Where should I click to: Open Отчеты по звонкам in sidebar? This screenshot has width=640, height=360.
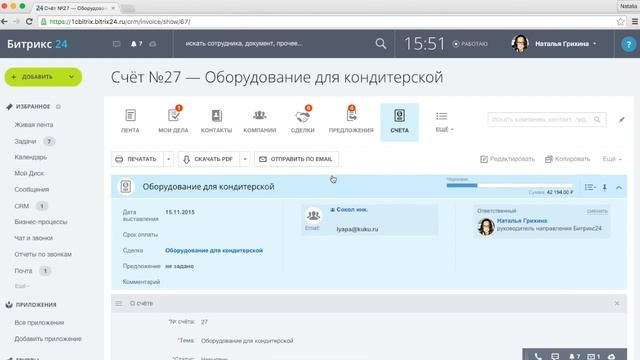point(43,254)
